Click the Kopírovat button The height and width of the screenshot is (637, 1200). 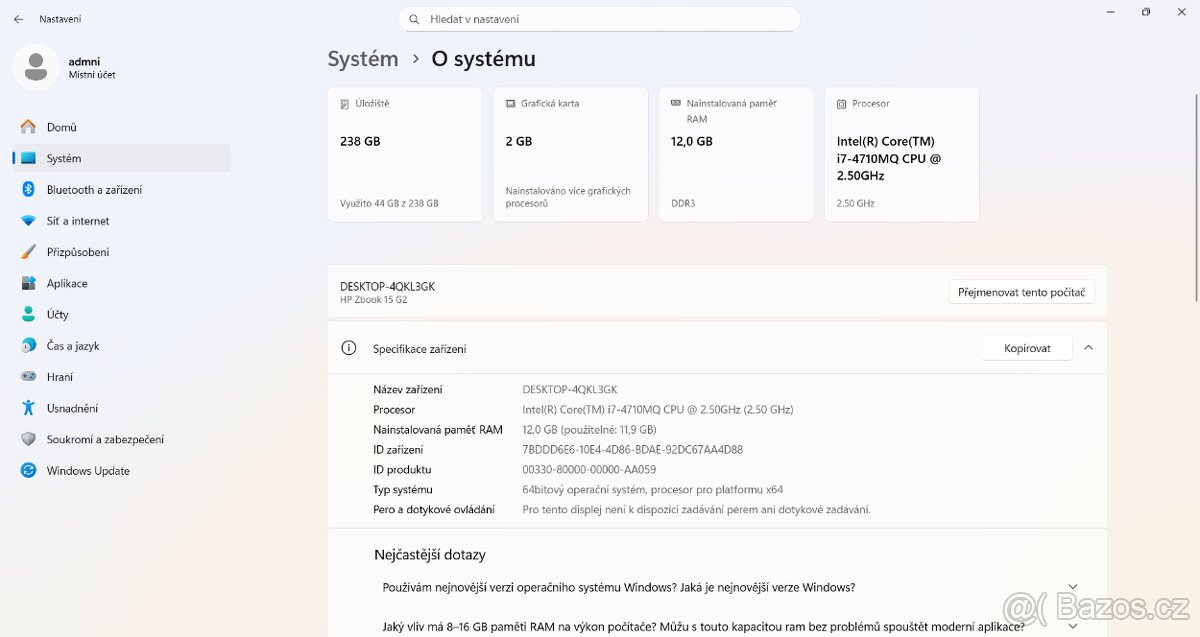(x=1026, y=348)
